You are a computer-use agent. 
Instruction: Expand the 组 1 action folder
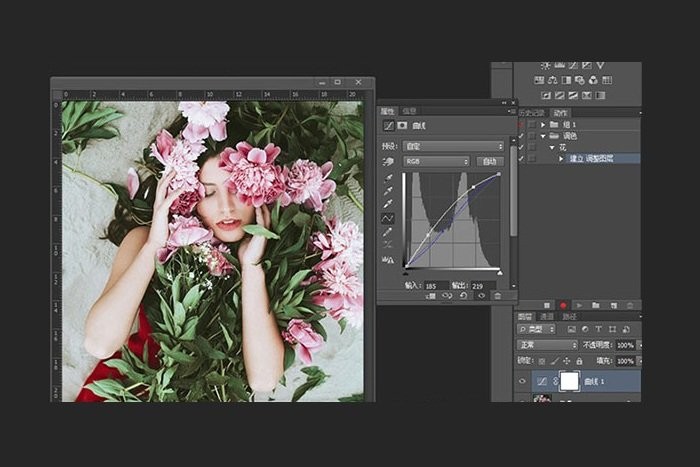coord(542,124)
